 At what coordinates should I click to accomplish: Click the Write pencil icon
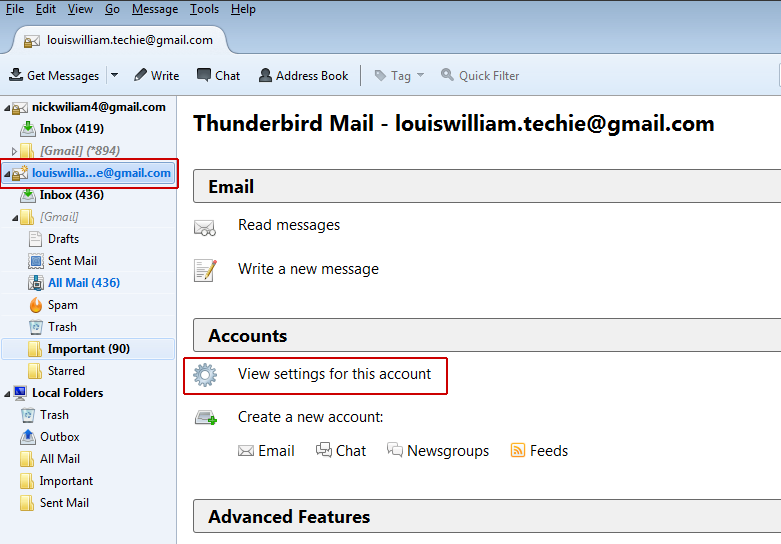[140, 75]
